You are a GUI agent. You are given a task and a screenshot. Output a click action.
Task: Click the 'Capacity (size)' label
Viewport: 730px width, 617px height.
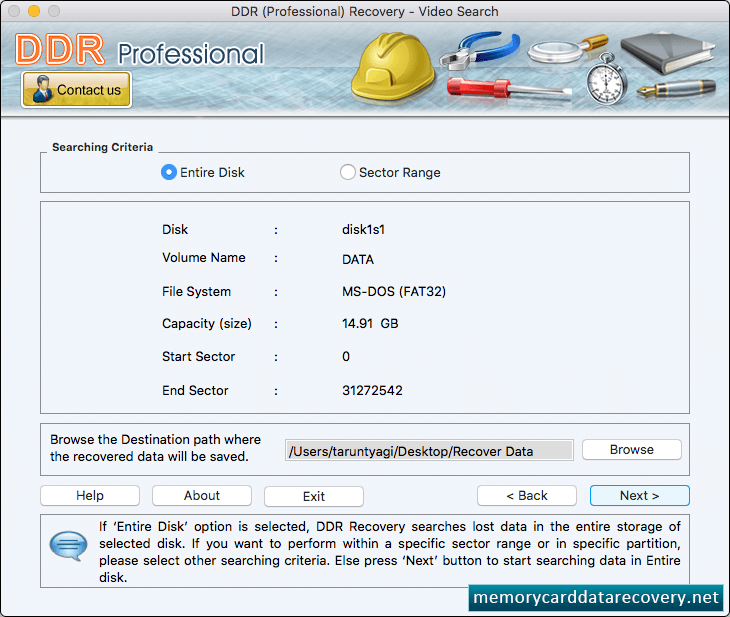pos(207,324)
